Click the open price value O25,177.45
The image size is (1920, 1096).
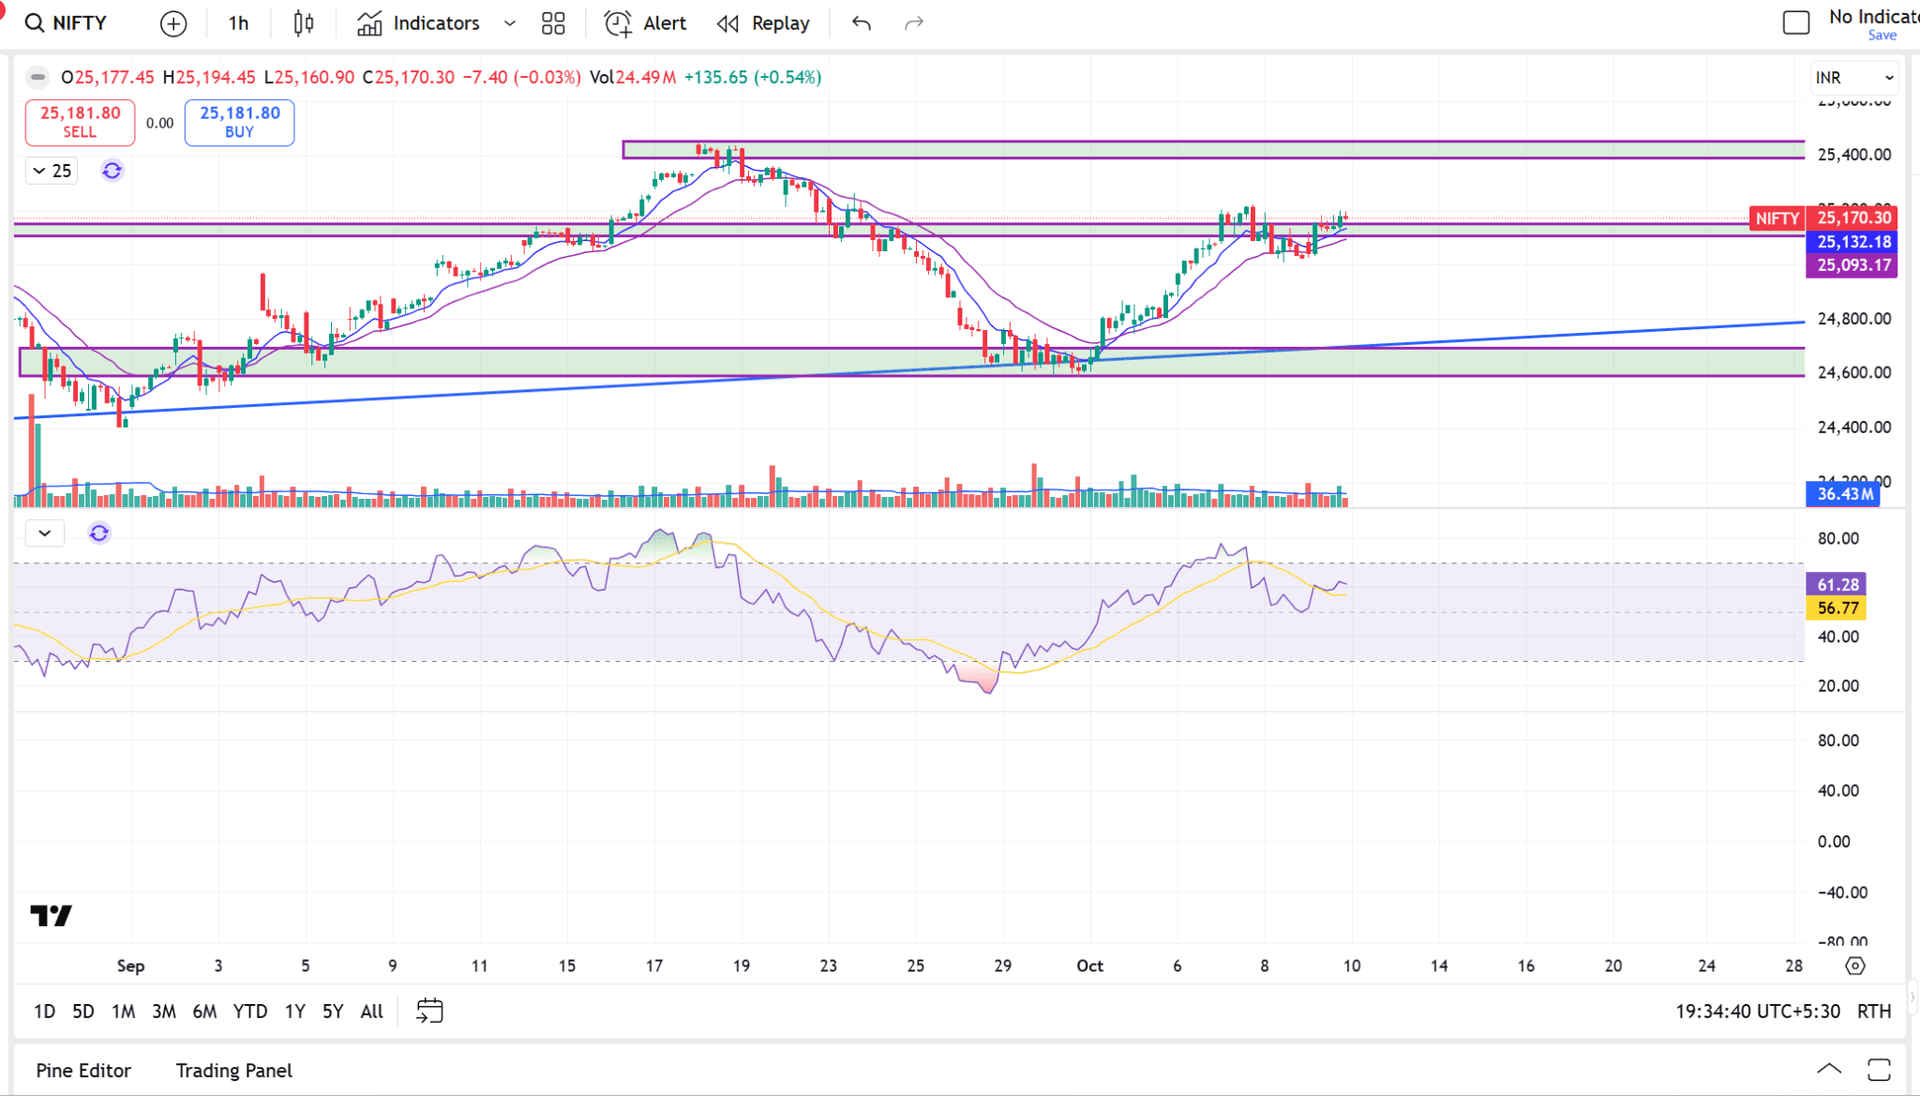[x=108, y=77]
